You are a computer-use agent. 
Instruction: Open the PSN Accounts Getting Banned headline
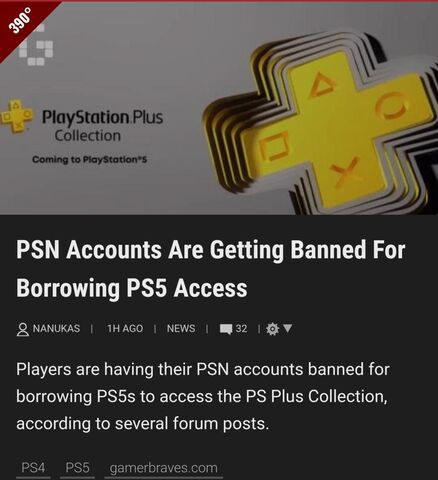click(211, 269)
